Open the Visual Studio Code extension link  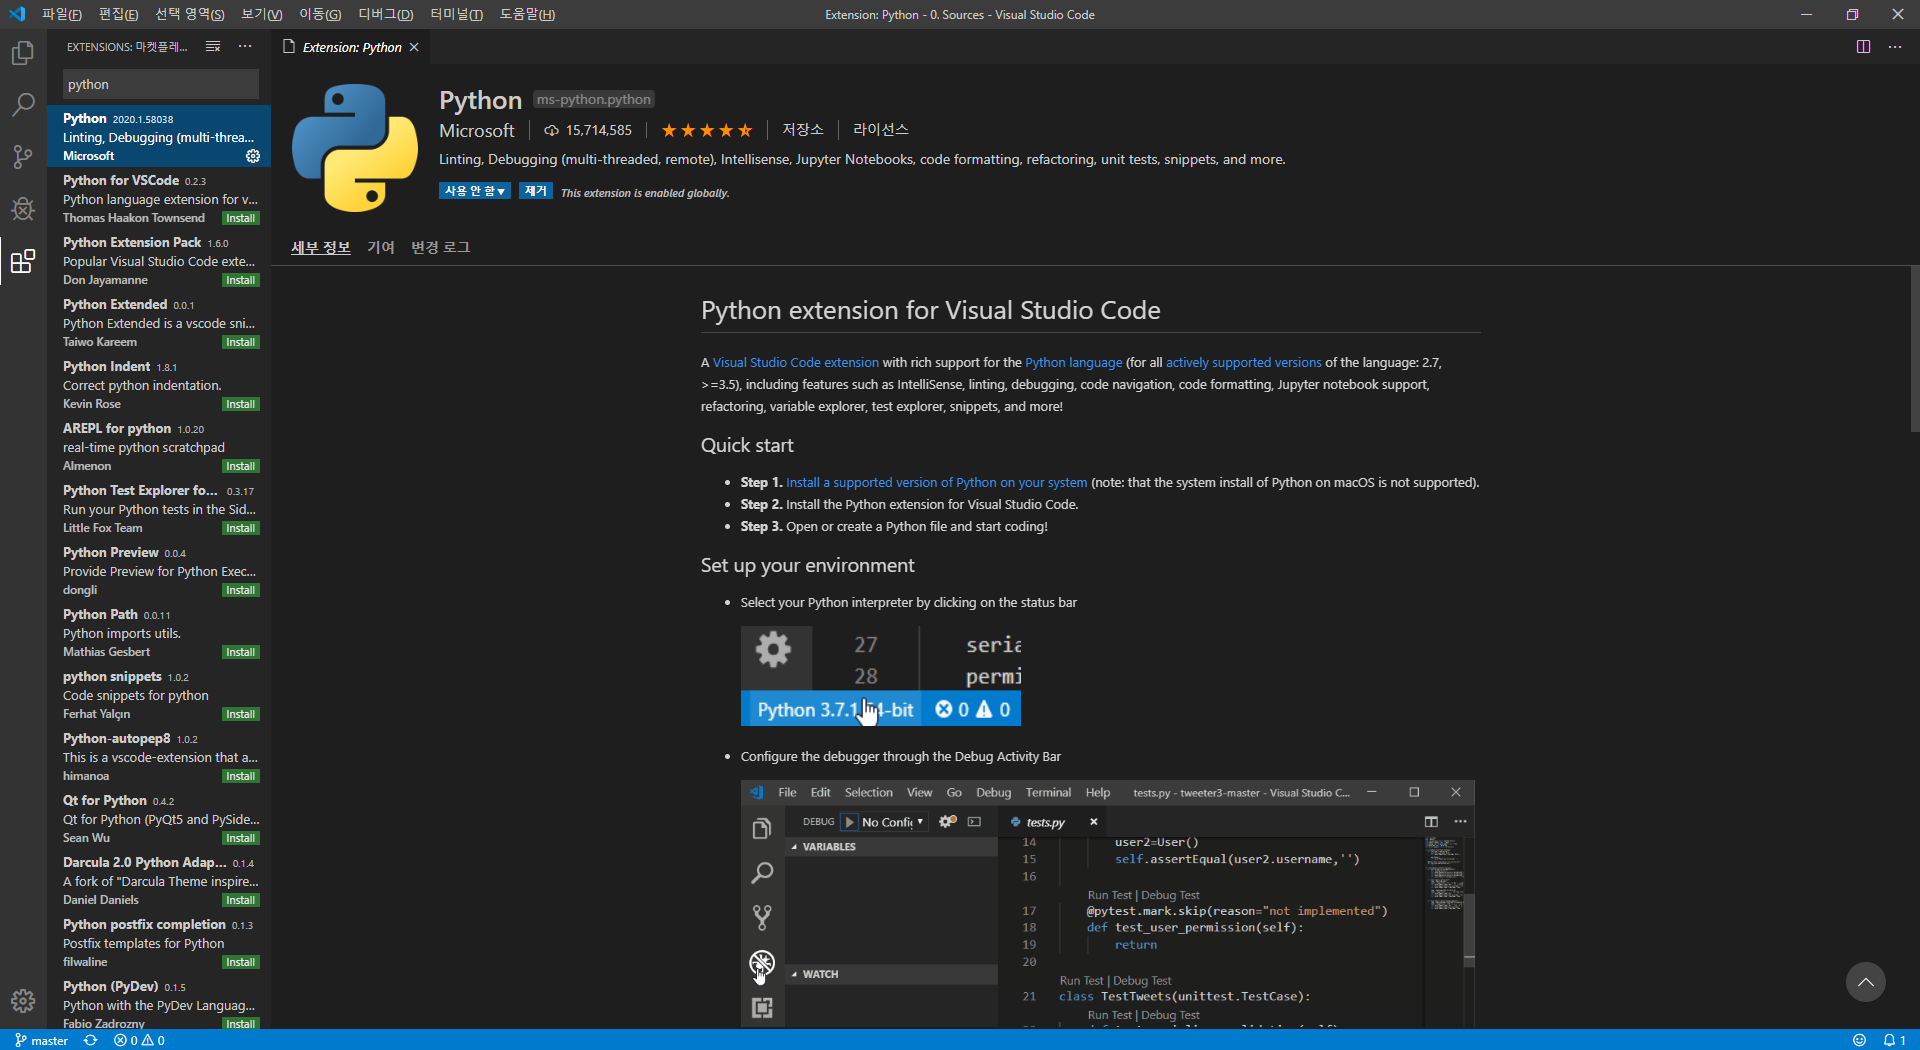point(796,363)
